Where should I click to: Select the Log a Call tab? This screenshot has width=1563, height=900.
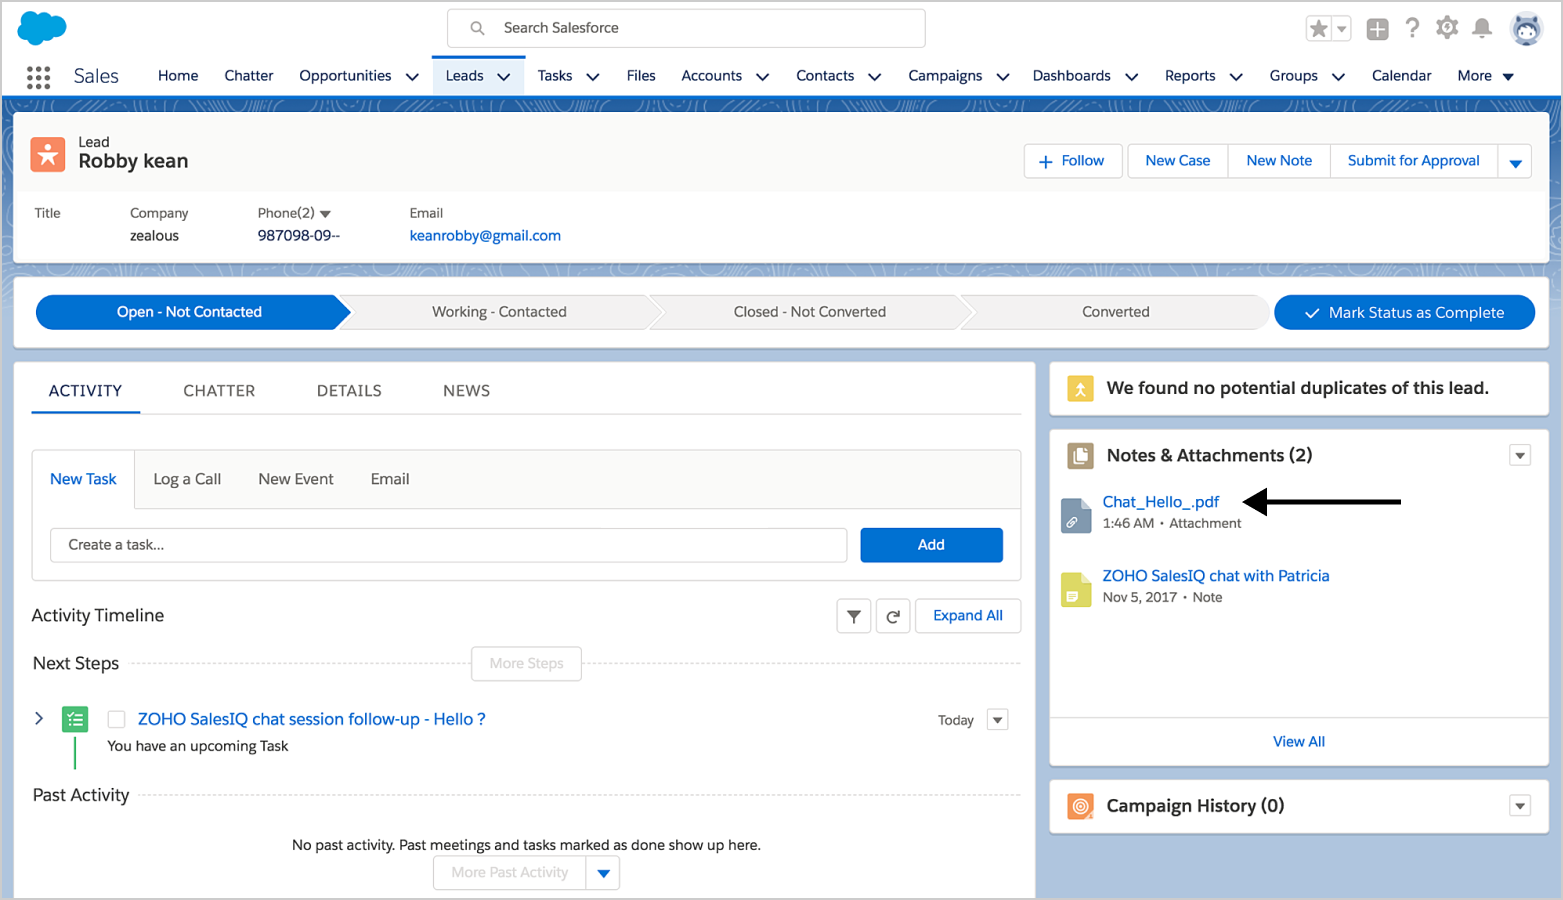(187, 479)
